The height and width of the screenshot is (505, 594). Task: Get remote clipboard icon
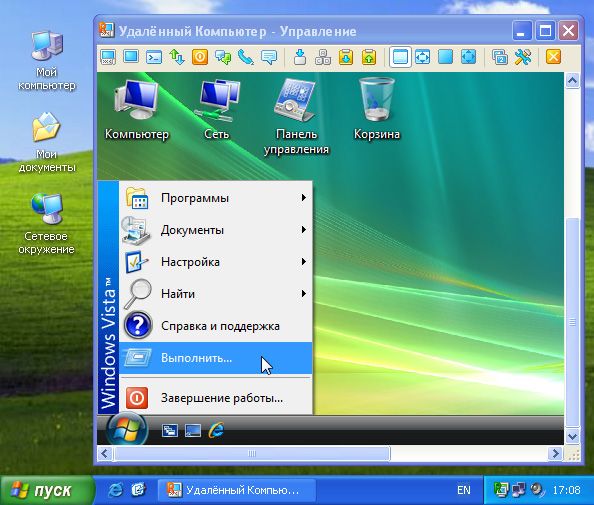[x=346, y=57]
